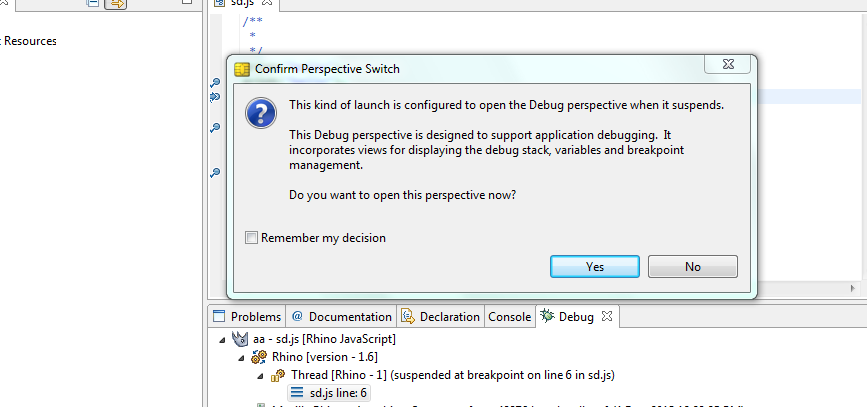Viewport: 867px width, 407px height.
Task: Close the Debug view tab
Action: click(607, 317)
